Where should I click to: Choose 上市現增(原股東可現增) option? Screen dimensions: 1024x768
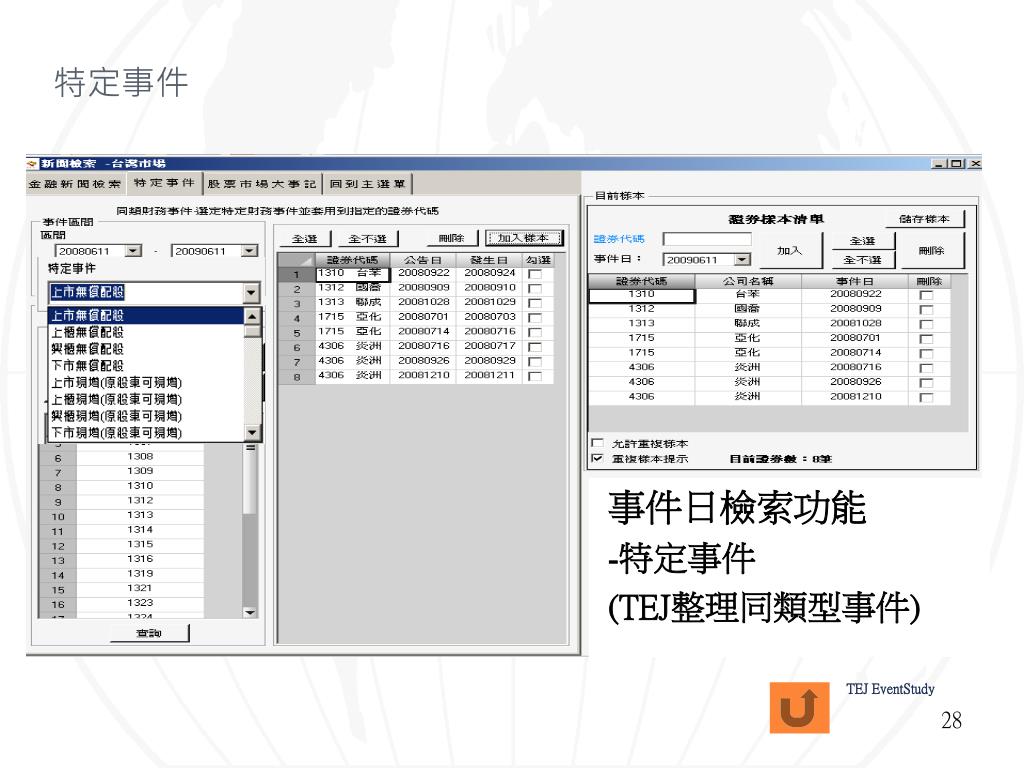[x=146, y=383]
